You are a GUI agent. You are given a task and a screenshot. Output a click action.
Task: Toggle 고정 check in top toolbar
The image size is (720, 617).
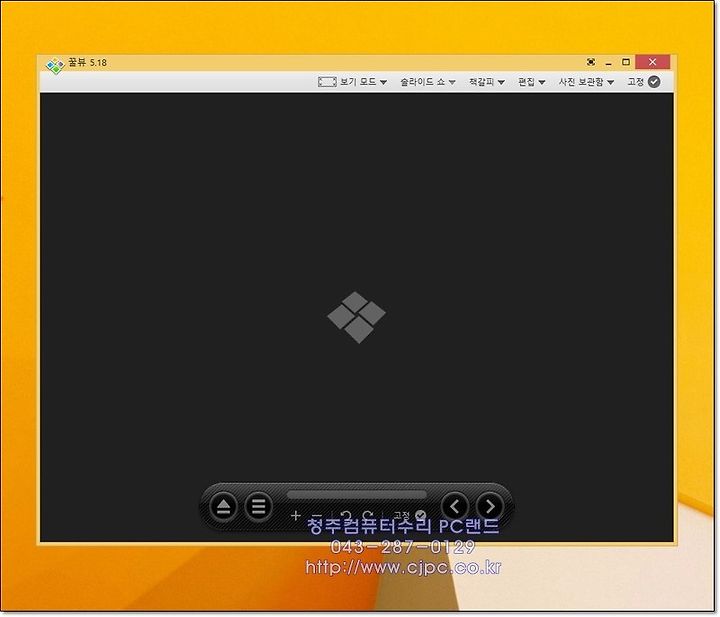tap(644, 82)
